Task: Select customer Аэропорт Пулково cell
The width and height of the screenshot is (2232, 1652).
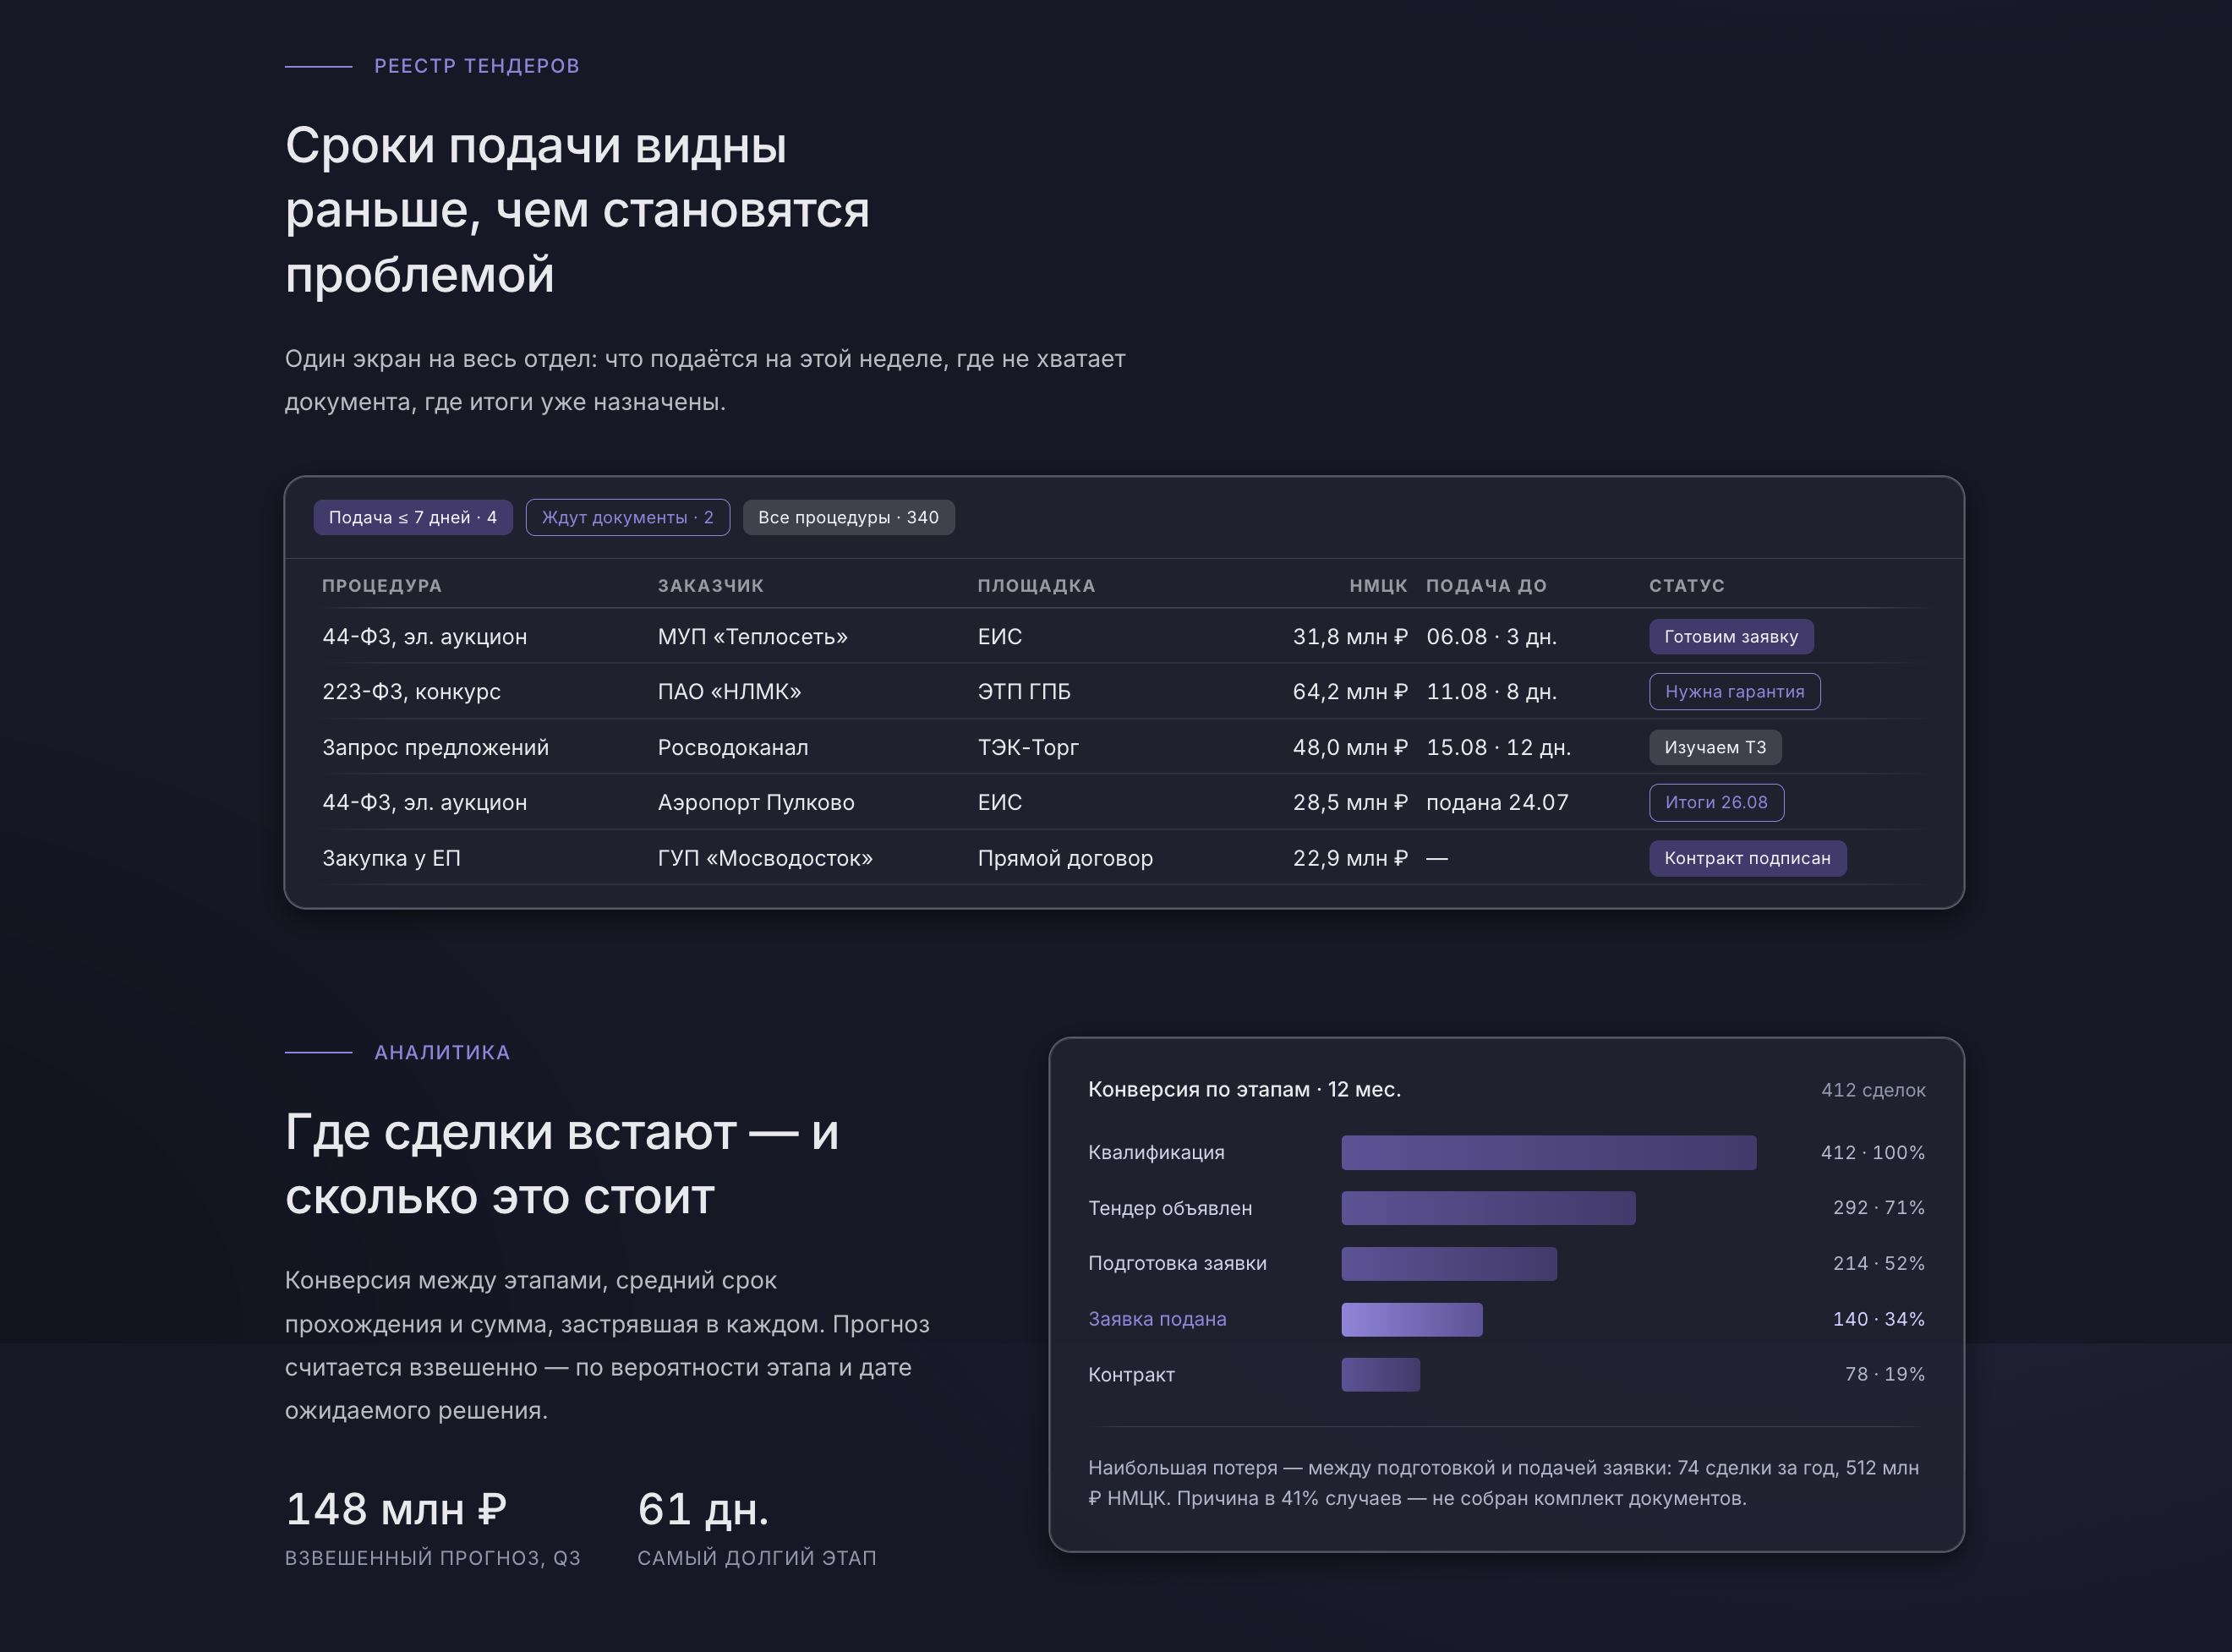Action: [x=756, y=802]
